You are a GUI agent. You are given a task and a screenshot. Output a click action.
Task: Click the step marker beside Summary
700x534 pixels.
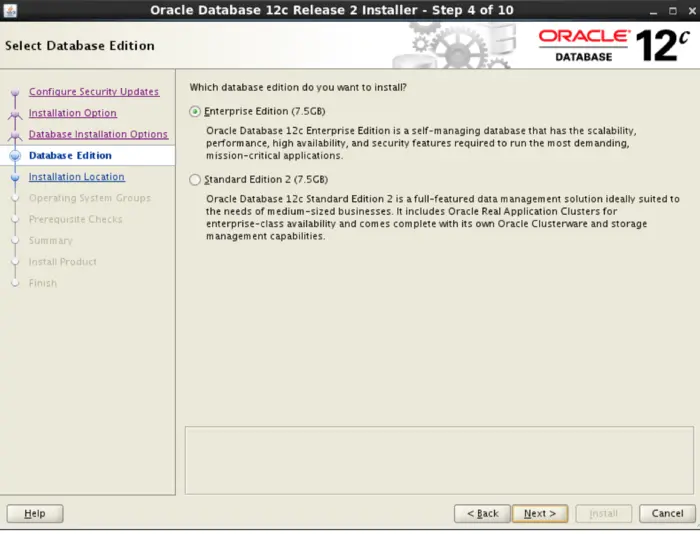coord(15,240)
